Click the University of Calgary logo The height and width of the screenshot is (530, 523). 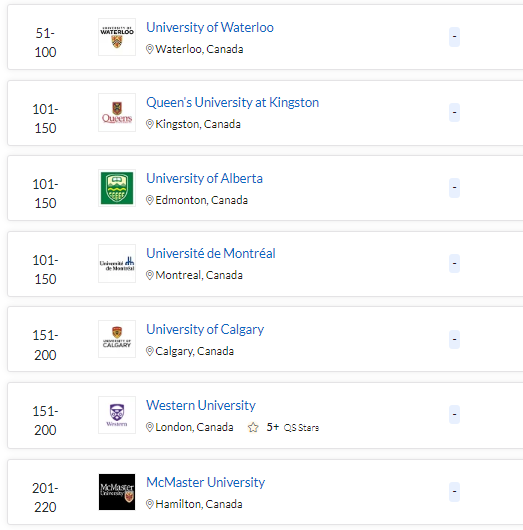[117, 339]
